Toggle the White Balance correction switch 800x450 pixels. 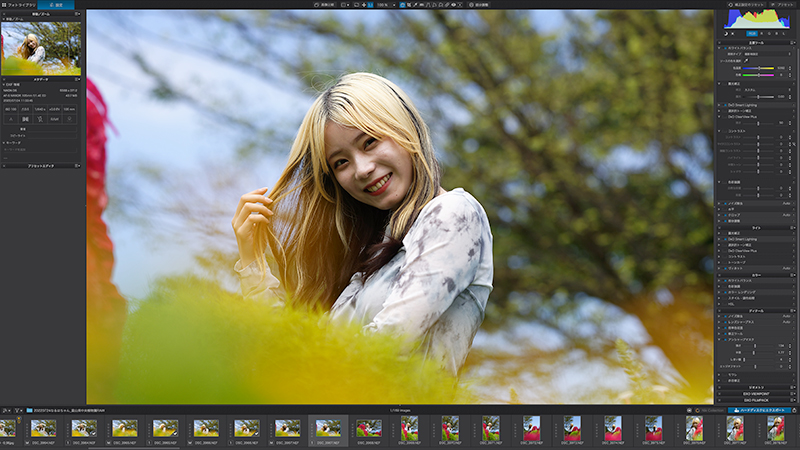pyautogui.click(x=726, y=48)
